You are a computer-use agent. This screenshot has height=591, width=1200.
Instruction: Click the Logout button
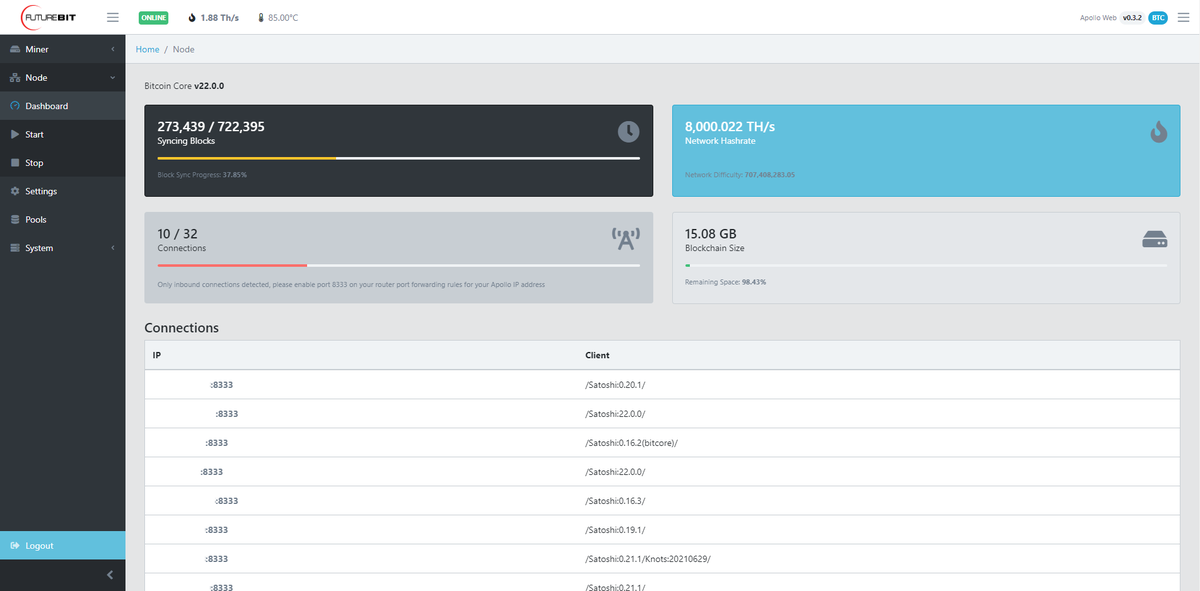pyautogui.click(x=62, y=545)
